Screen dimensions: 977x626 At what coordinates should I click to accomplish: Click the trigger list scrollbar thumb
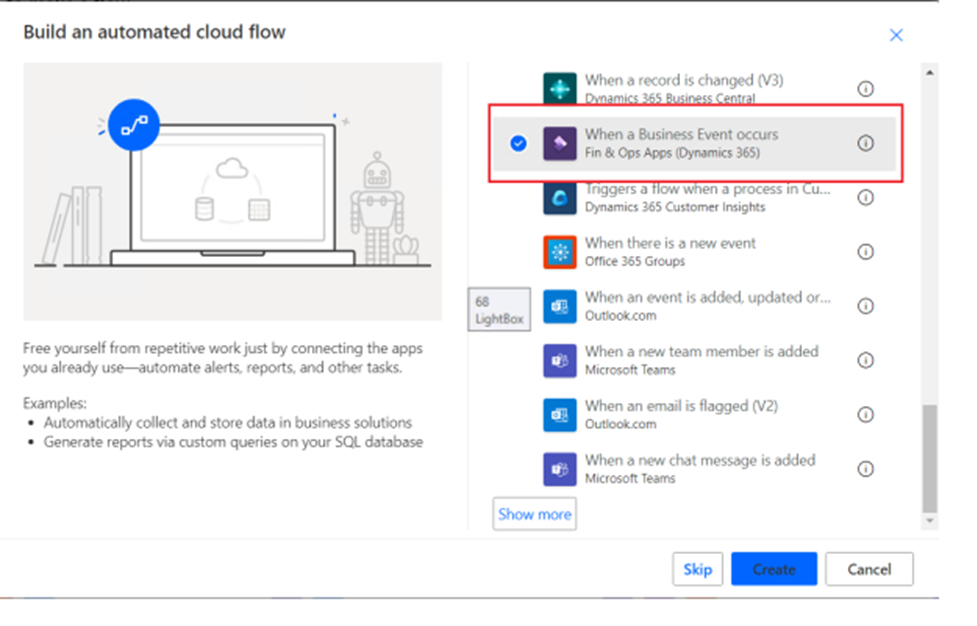point(930,458)
